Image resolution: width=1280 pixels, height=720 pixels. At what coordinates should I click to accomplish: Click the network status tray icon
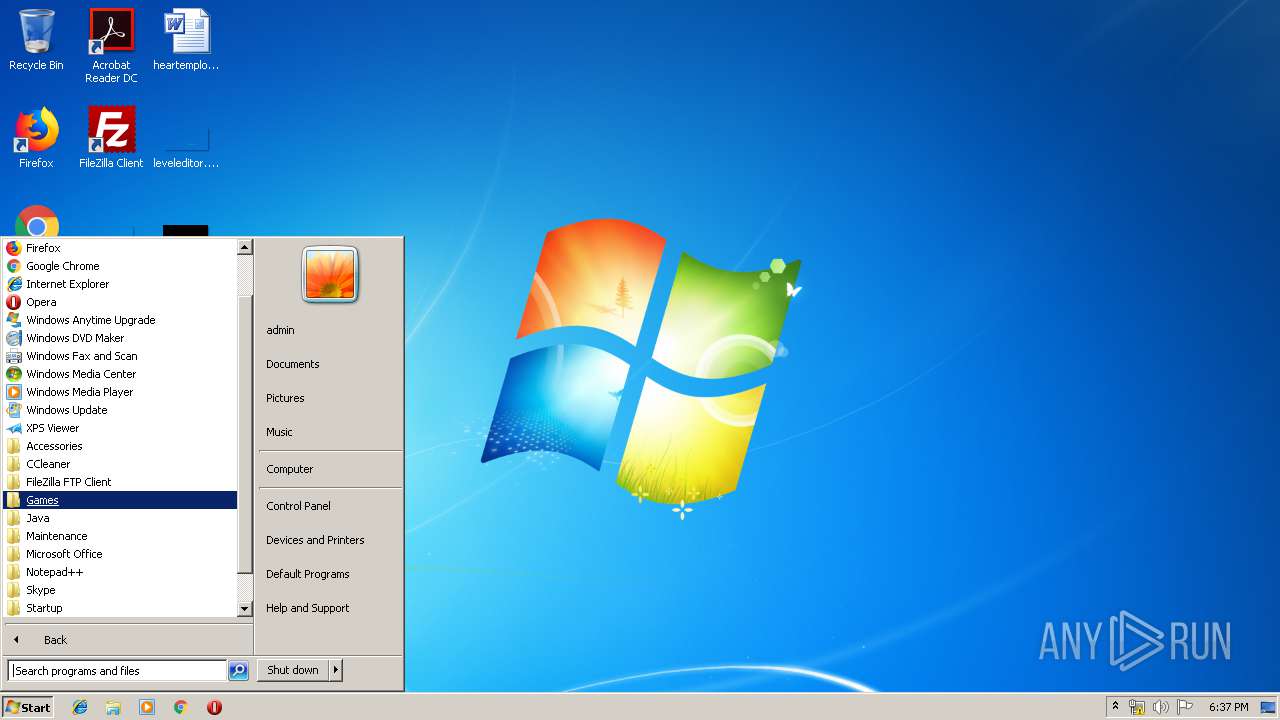(1137, 707)
